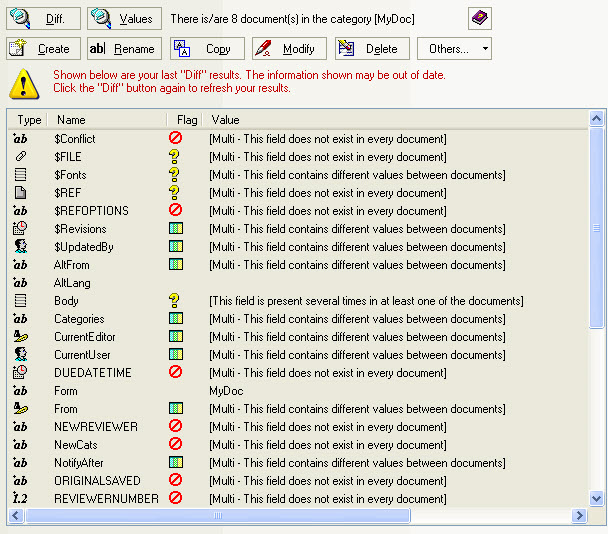Sort by the Flag column header
Screen dimensions: 608x534
186,120
